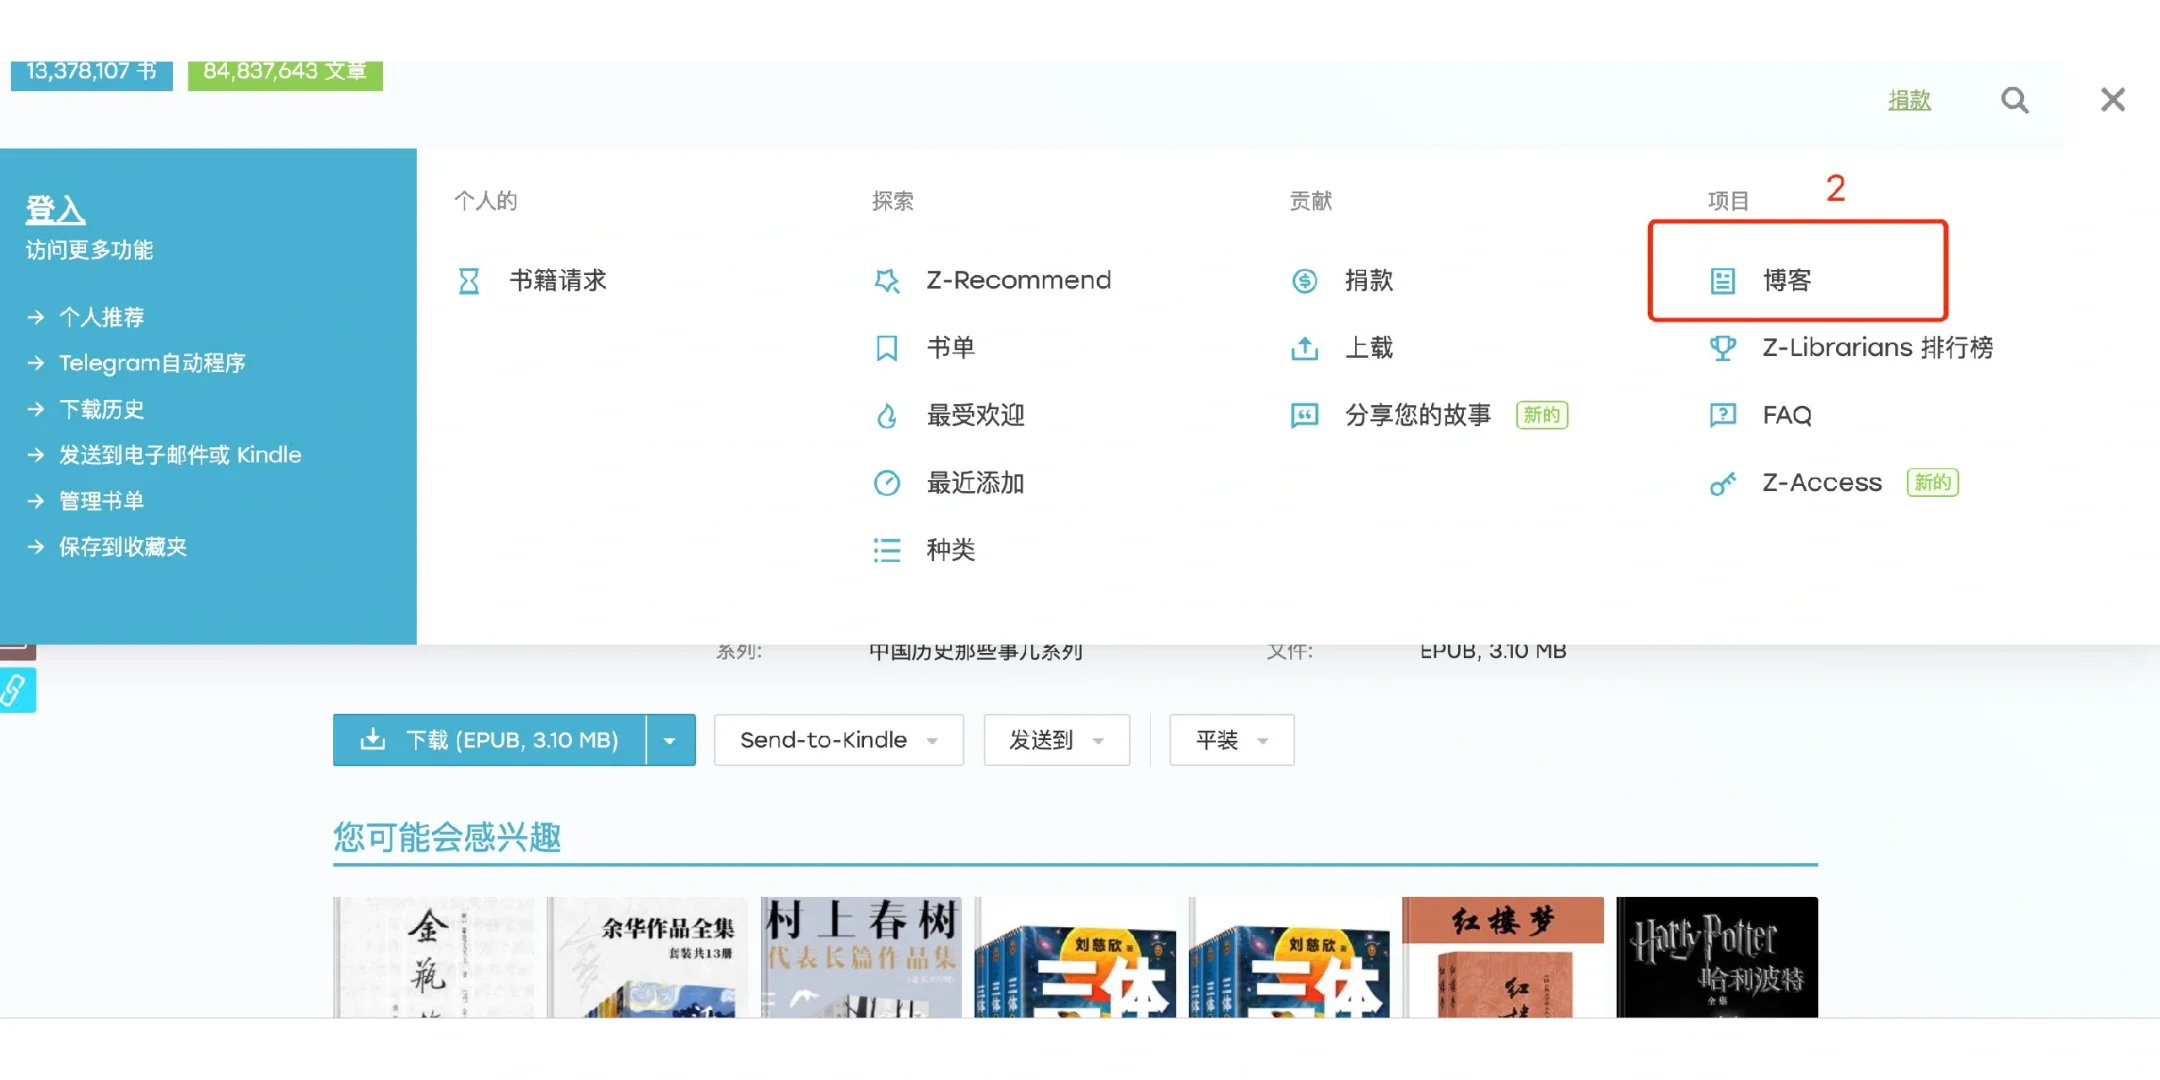
Task: Click the list icon beside 种类
Action: [886, 550]
